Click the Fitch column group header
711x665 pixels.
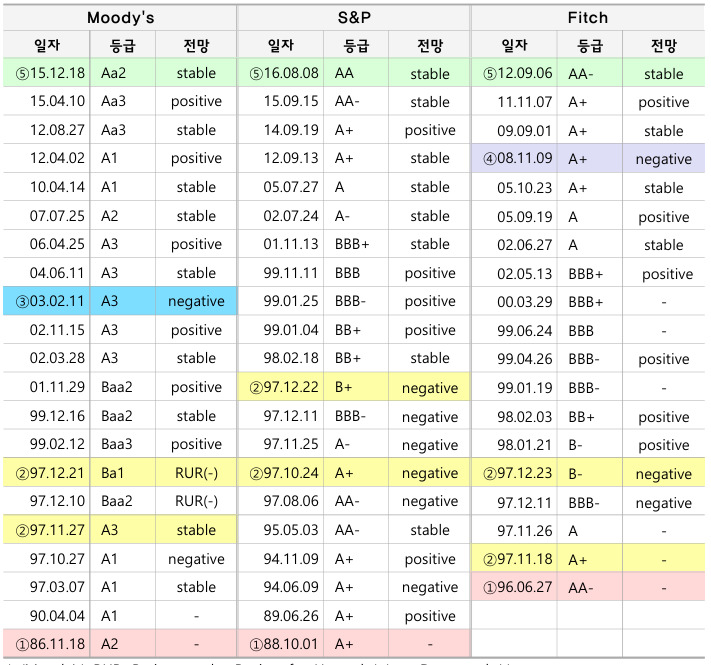587,18
